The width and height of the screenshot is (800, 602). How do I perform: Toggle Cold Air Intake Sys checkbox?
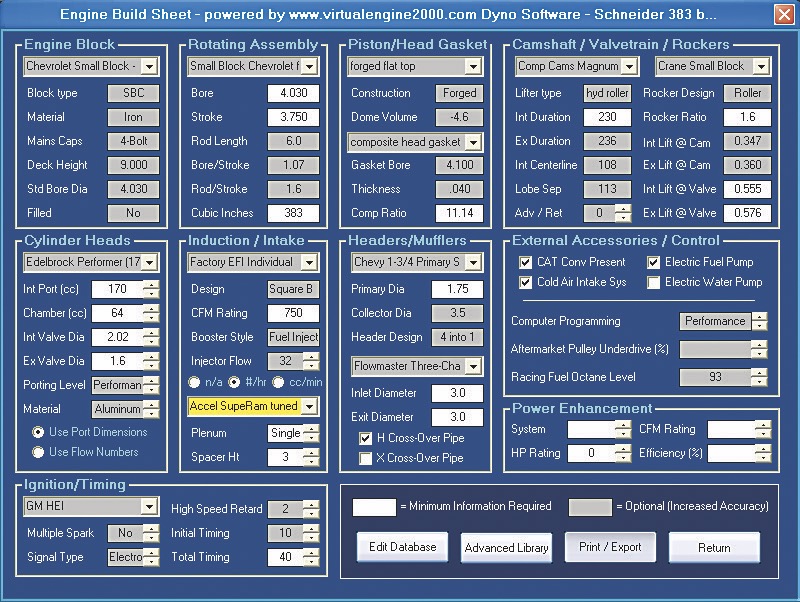click(x=525, y=282)
